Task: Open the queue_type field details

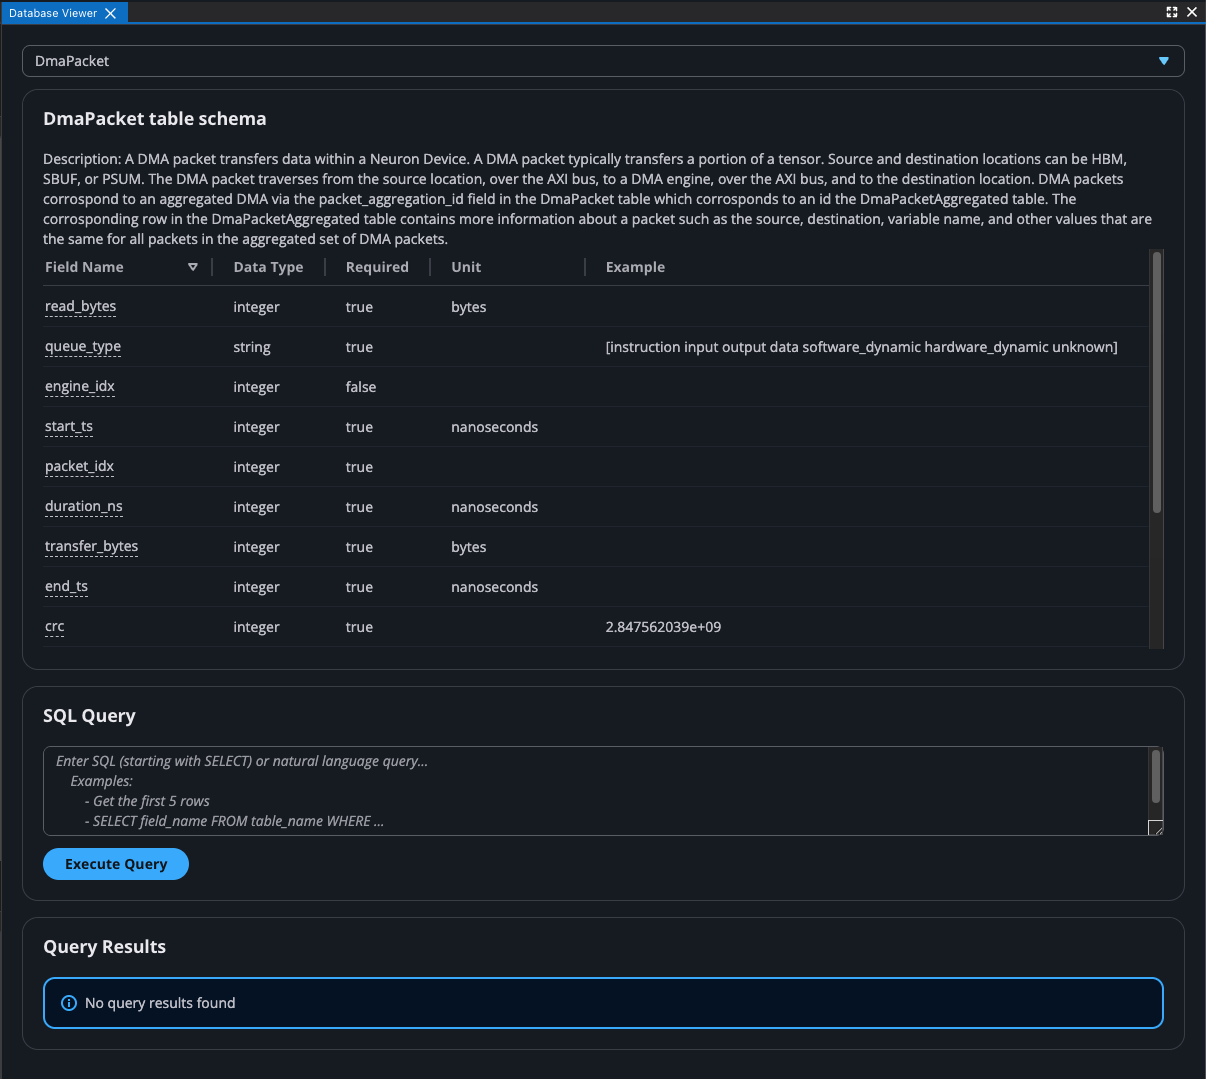Action: pos(82,347)
